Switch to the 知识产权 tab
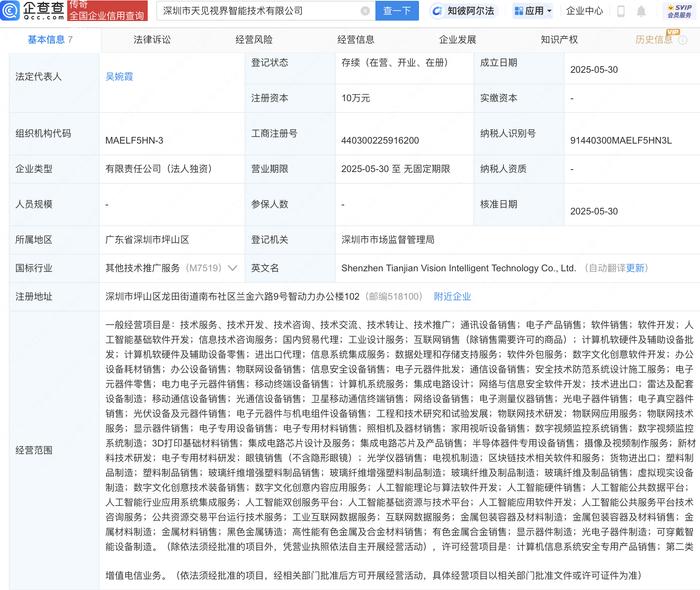700x590 pixels. pos(559,40)
